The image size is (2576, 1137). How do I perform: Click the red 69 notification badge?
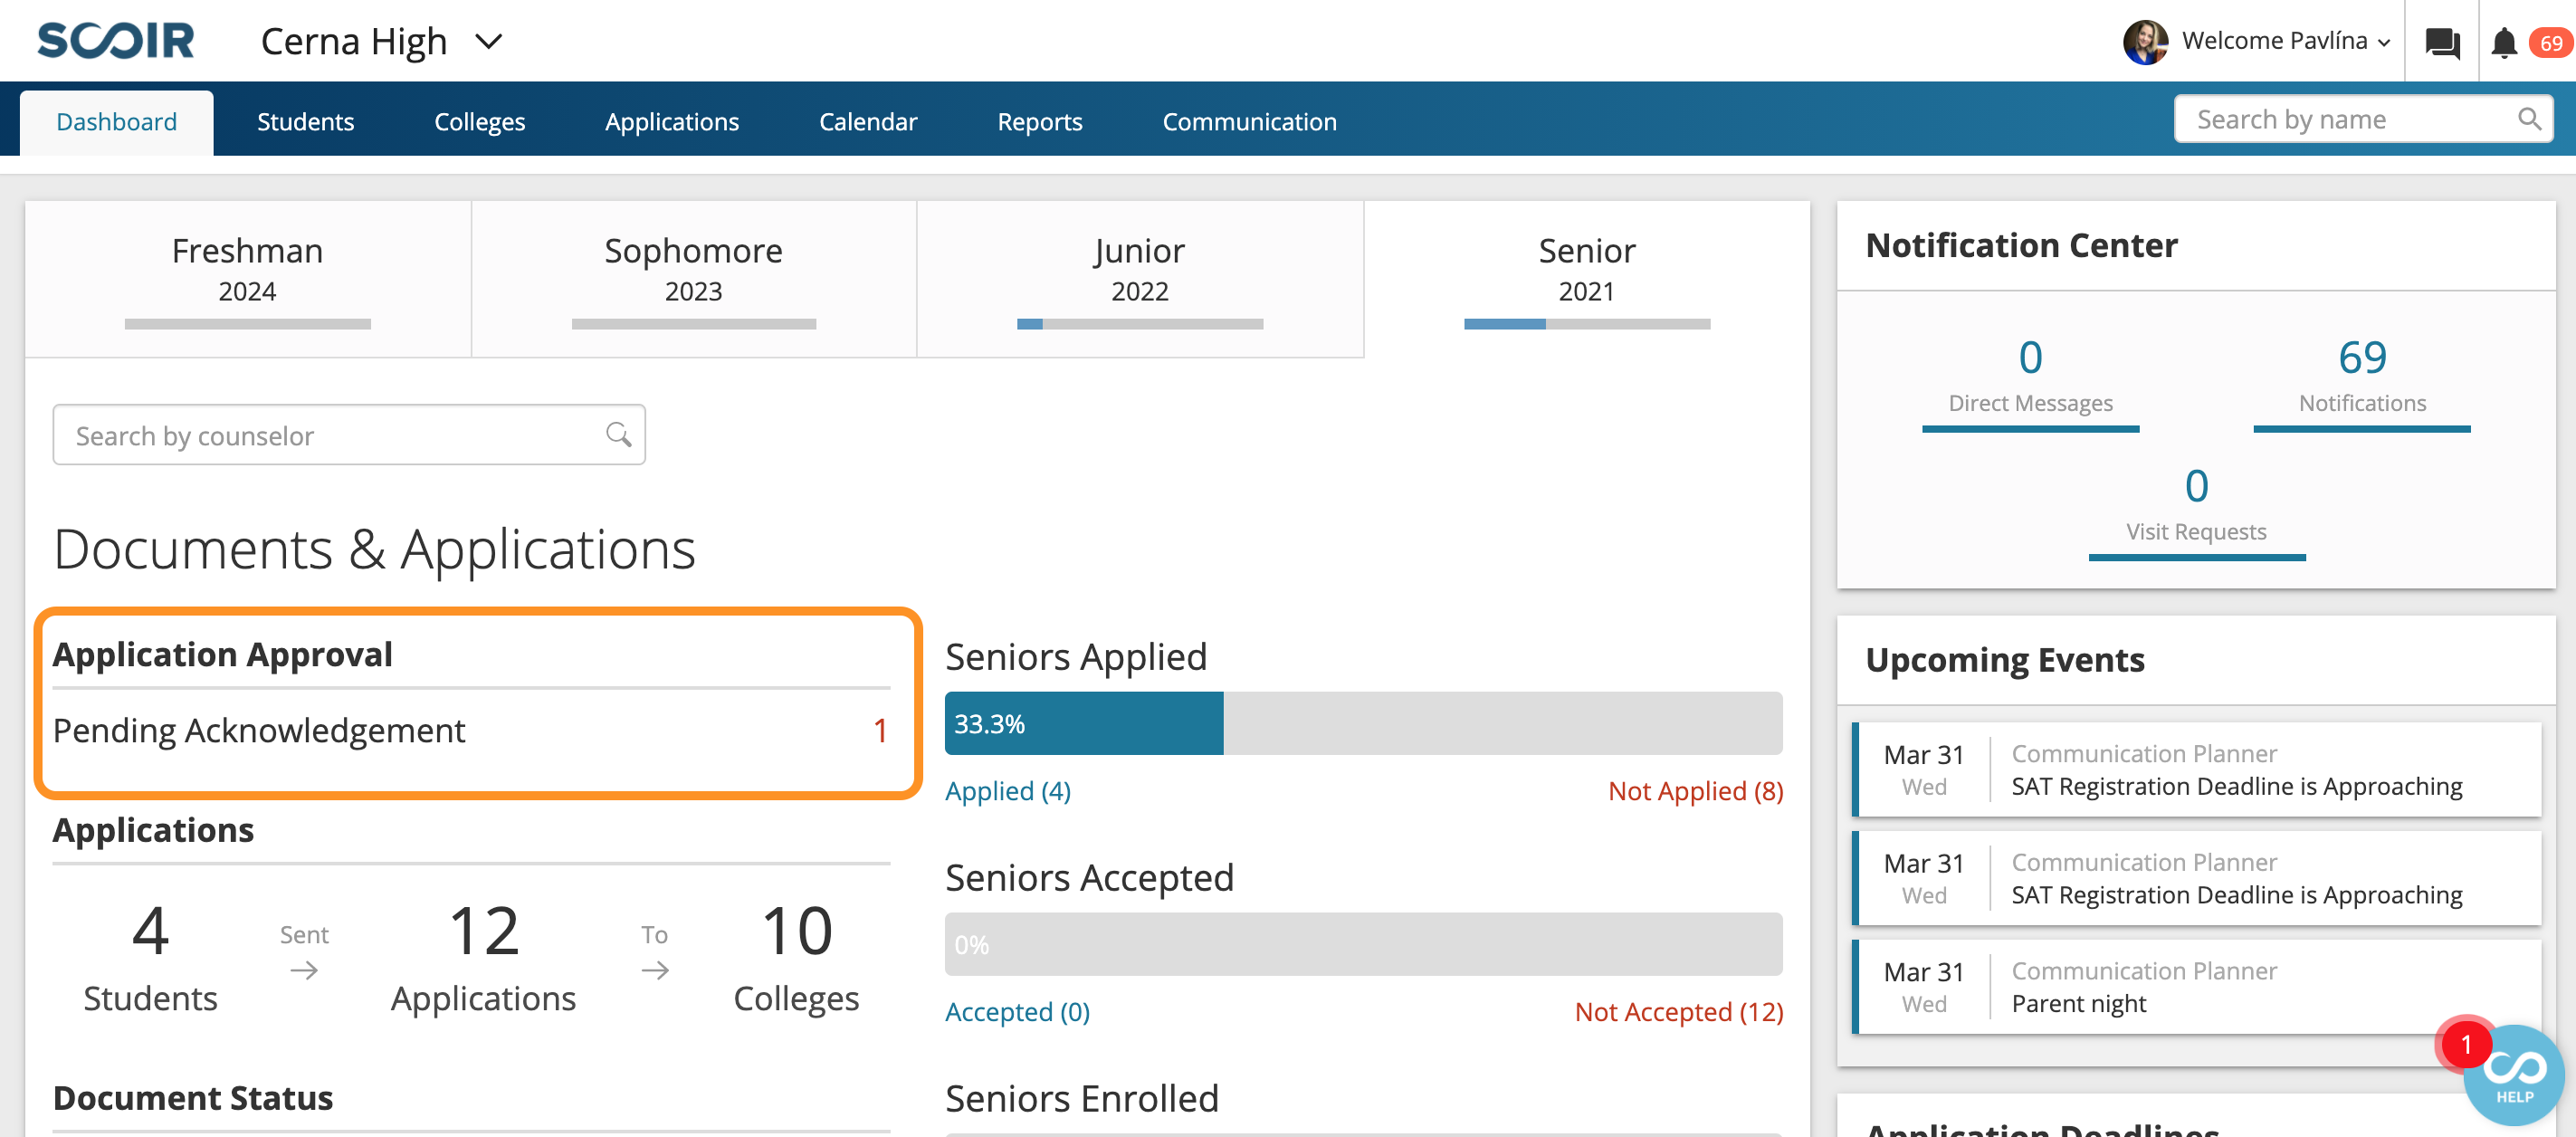pyautogui.click(x=2551, y=43)
